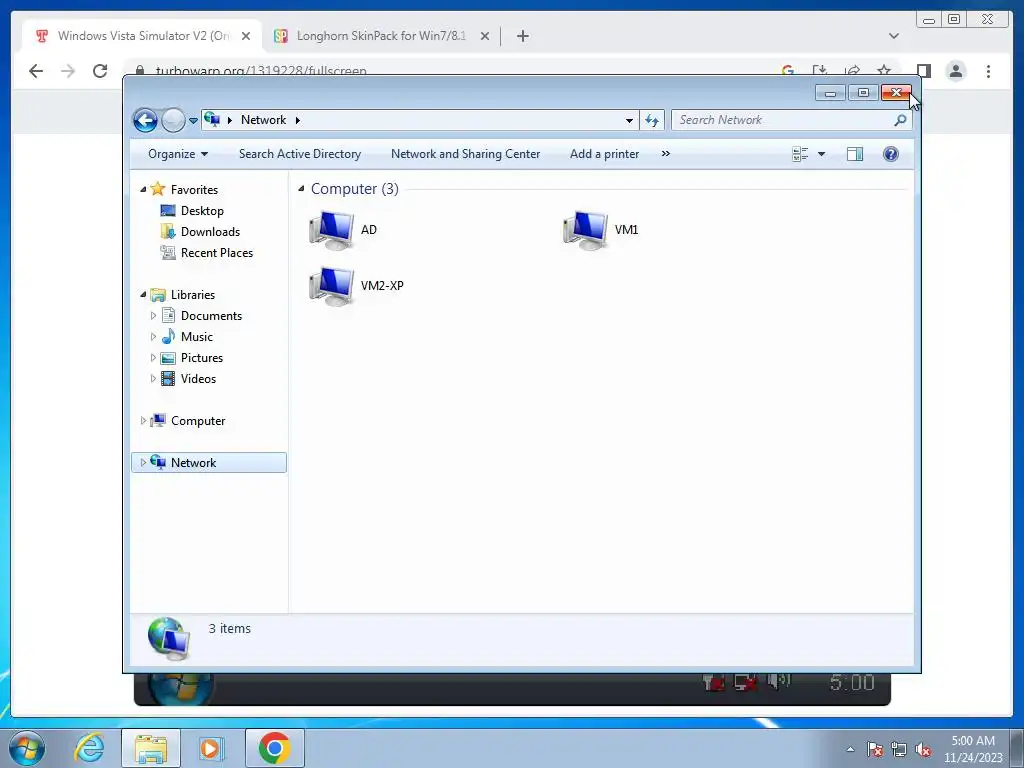Toggle Chrome side panel
Viewport: 1024px width, 768px height.
923,71
